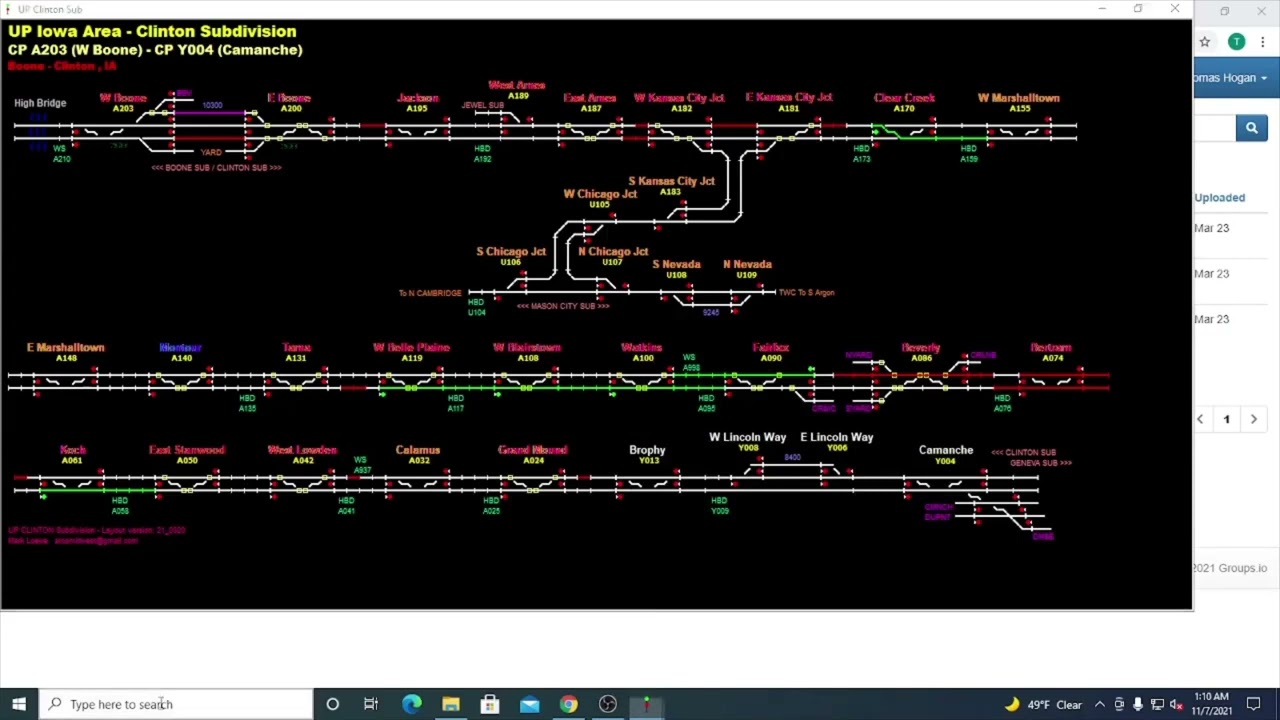Select the W Marshalltown A155 label

1019,103
